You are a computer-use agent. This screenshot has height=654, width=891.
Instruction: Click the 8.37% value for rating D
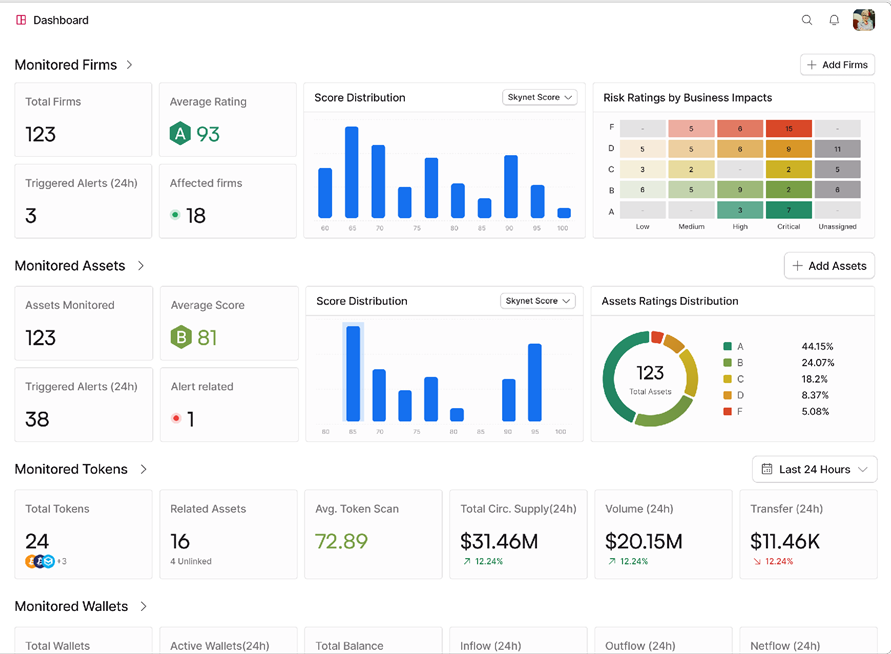[x=815, y=395]
